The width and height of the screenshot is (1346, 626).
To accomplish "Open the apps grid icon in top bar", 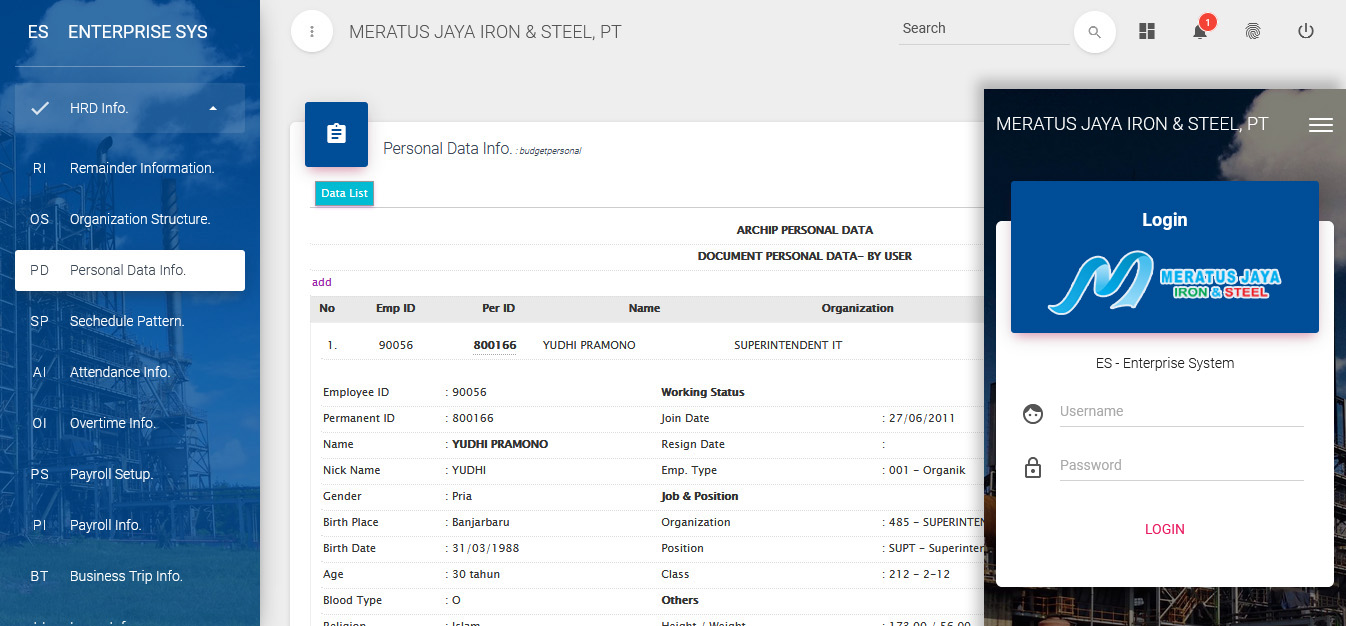I will tap(1146, 31).
